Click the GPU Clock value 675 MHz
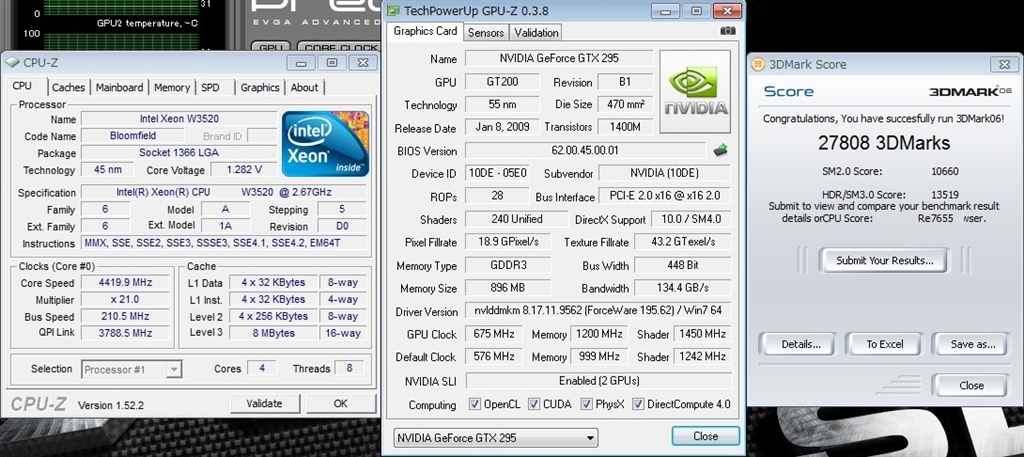Image resolution: width=1024 pixels, height=457 pixels. tap(493, 334)
